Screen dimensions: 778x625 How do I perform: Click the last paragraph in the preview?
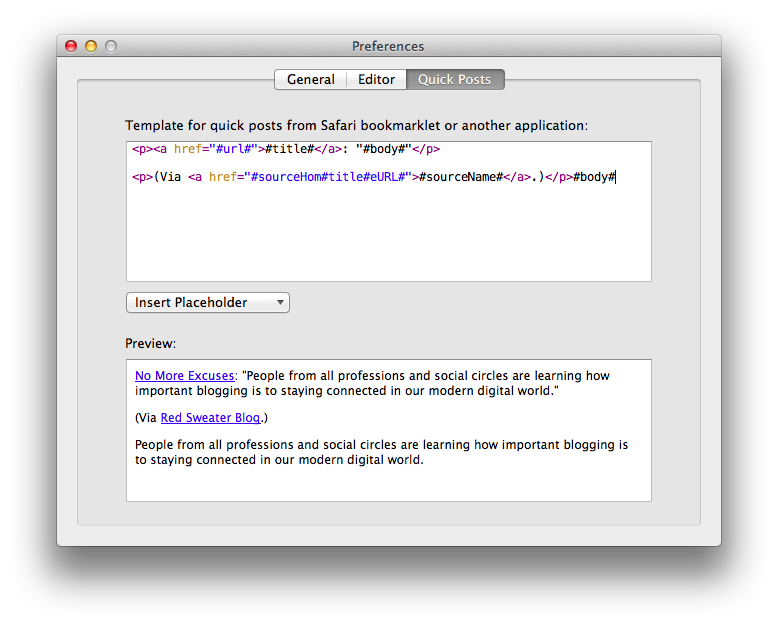pos(381,452)
